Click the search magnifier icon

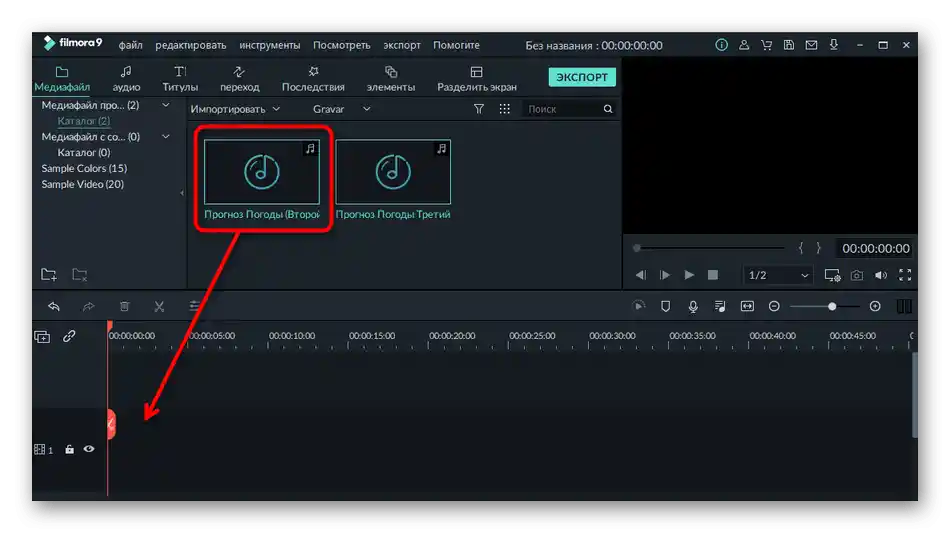608,109
